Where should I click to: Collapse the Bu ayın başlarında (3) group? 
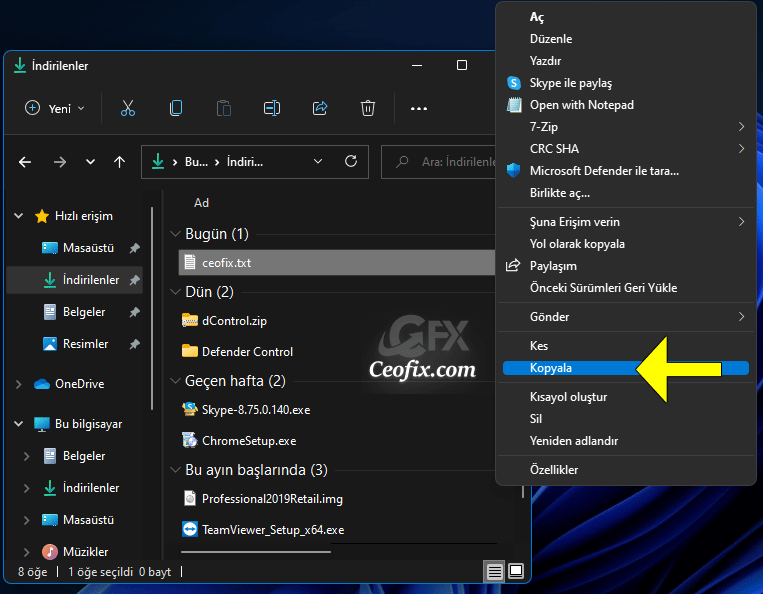tap(175, 470)
